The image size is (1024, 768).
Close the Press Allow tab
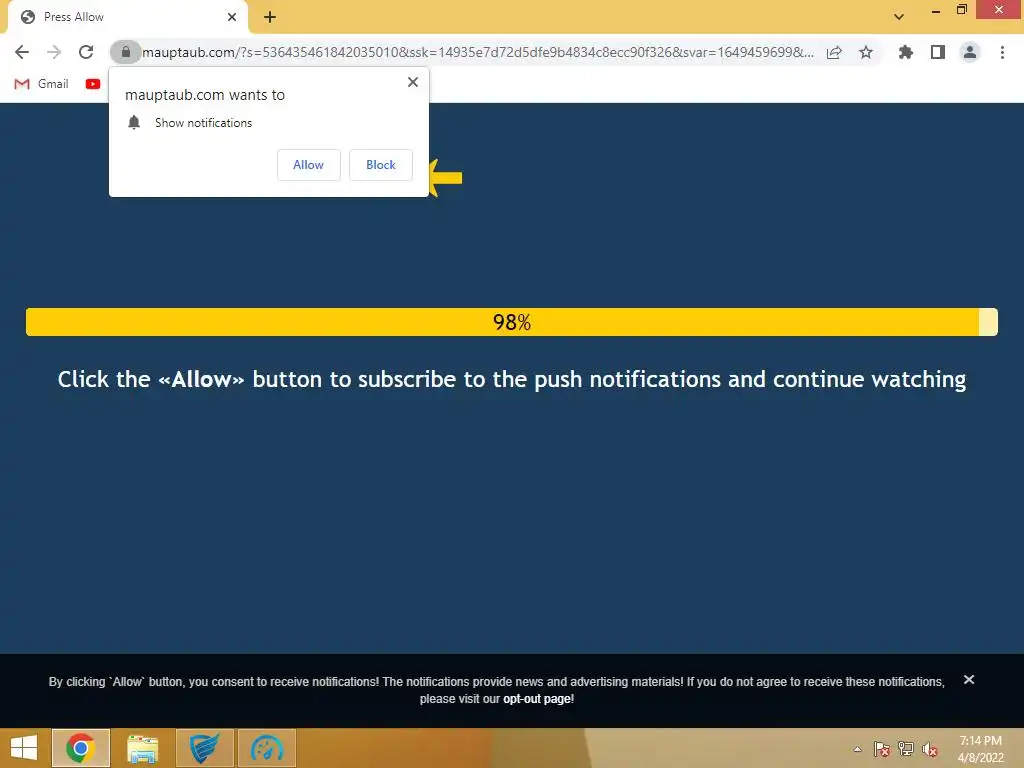(232, 17)
